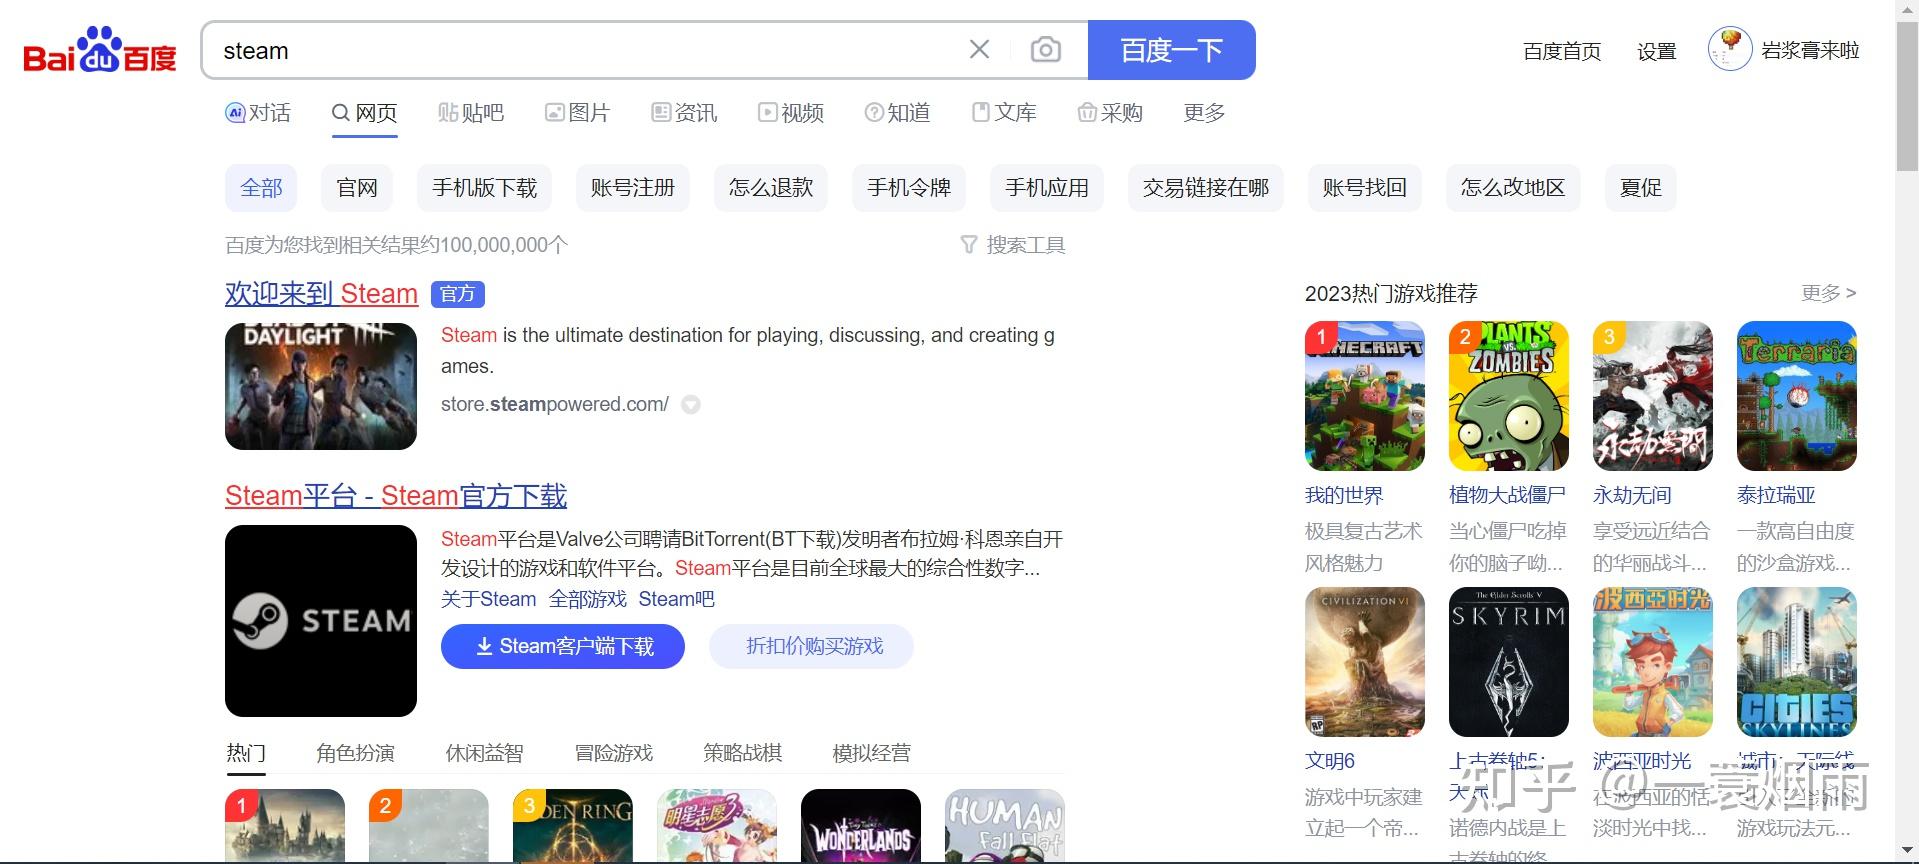Open 设置 menu
The height and width of the screenshot is (864, 1919).
tap(1656, 51)
